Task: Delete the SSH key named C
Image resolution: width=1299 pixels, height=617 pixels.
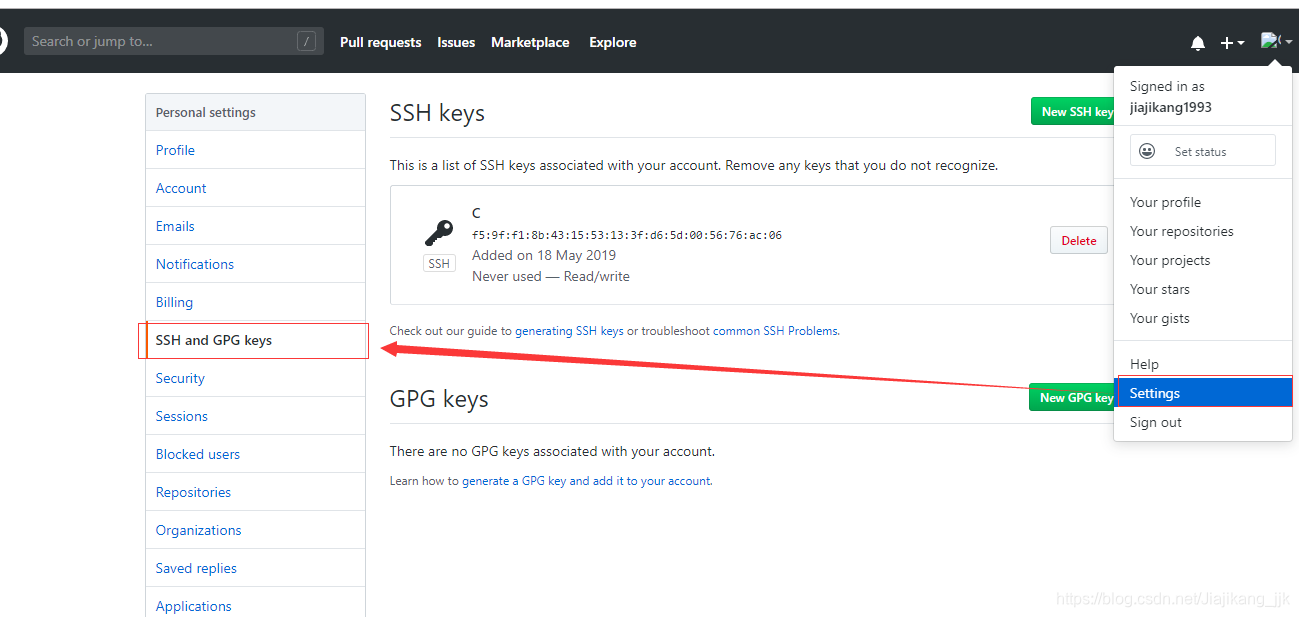Action: (1079, 240)
